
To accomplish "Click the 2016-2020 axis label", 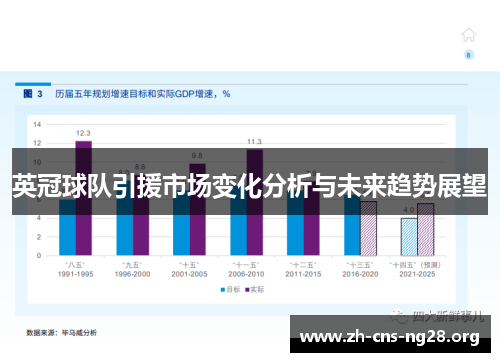I will tap(360, 274).
